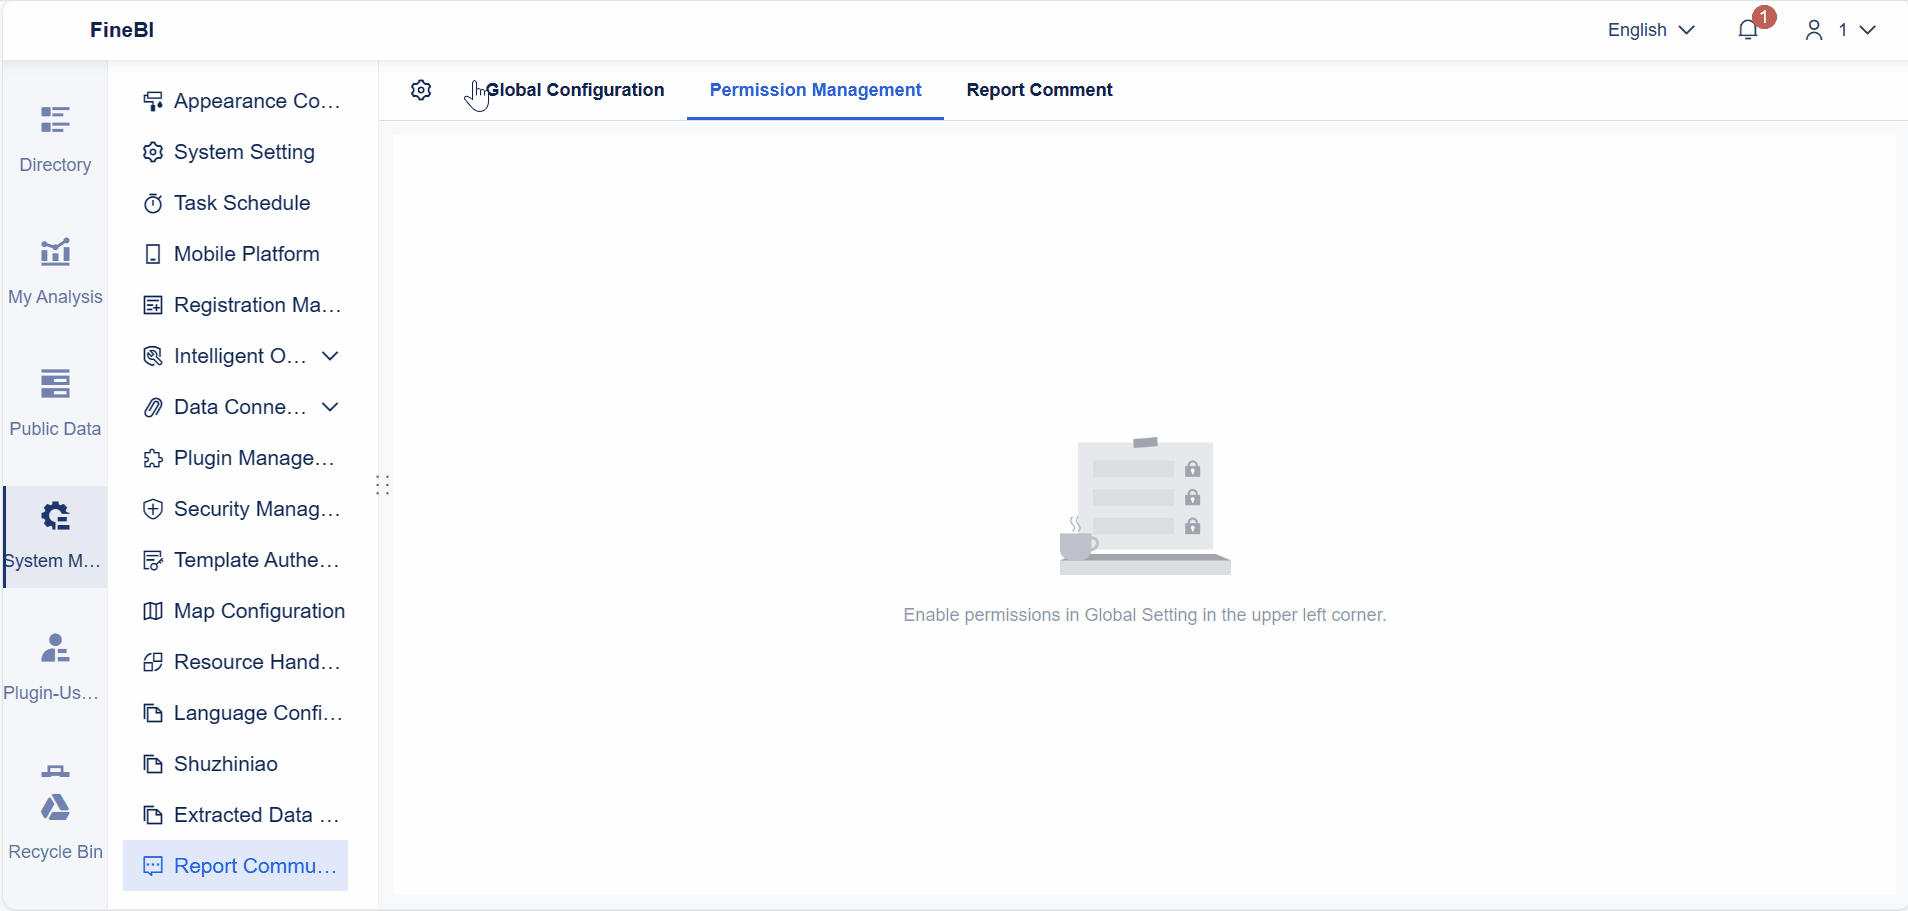Select My Analysis in the sidebar
The height and width of the screenshot is (911, 1908).
click(x=55, y=268)
